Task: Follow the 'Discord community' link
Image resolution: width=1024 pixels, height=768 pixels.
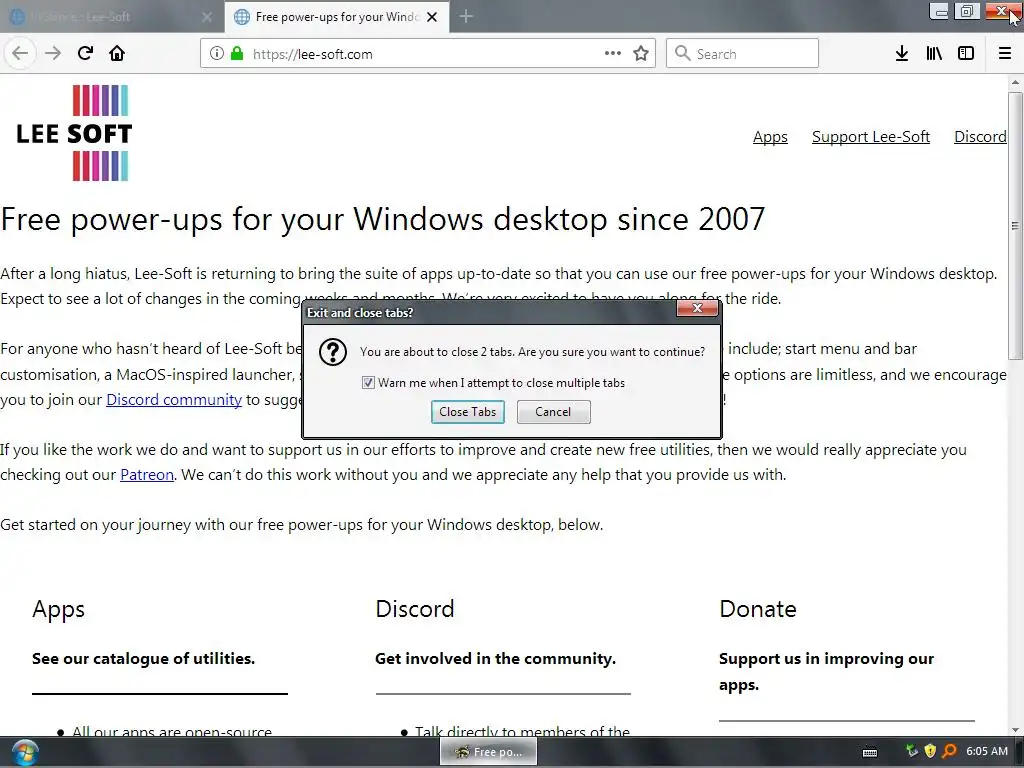Action: click(x=174, y=400)
